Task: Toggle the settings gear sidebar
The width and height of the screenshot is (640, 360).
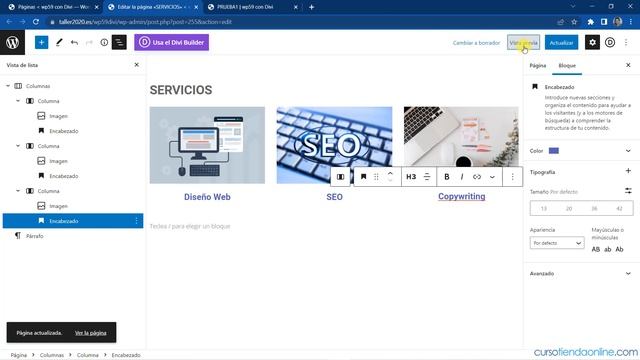Action: (x=592, y=42)
